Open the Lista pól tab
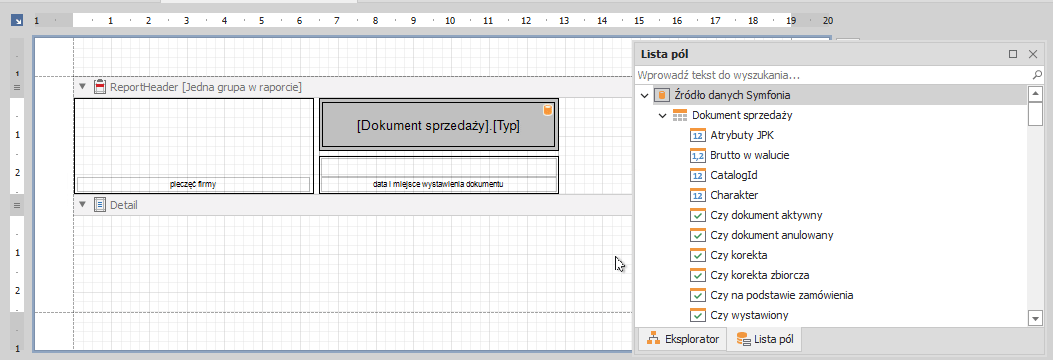The image size is (1053, 360). (x=764, y=339)
